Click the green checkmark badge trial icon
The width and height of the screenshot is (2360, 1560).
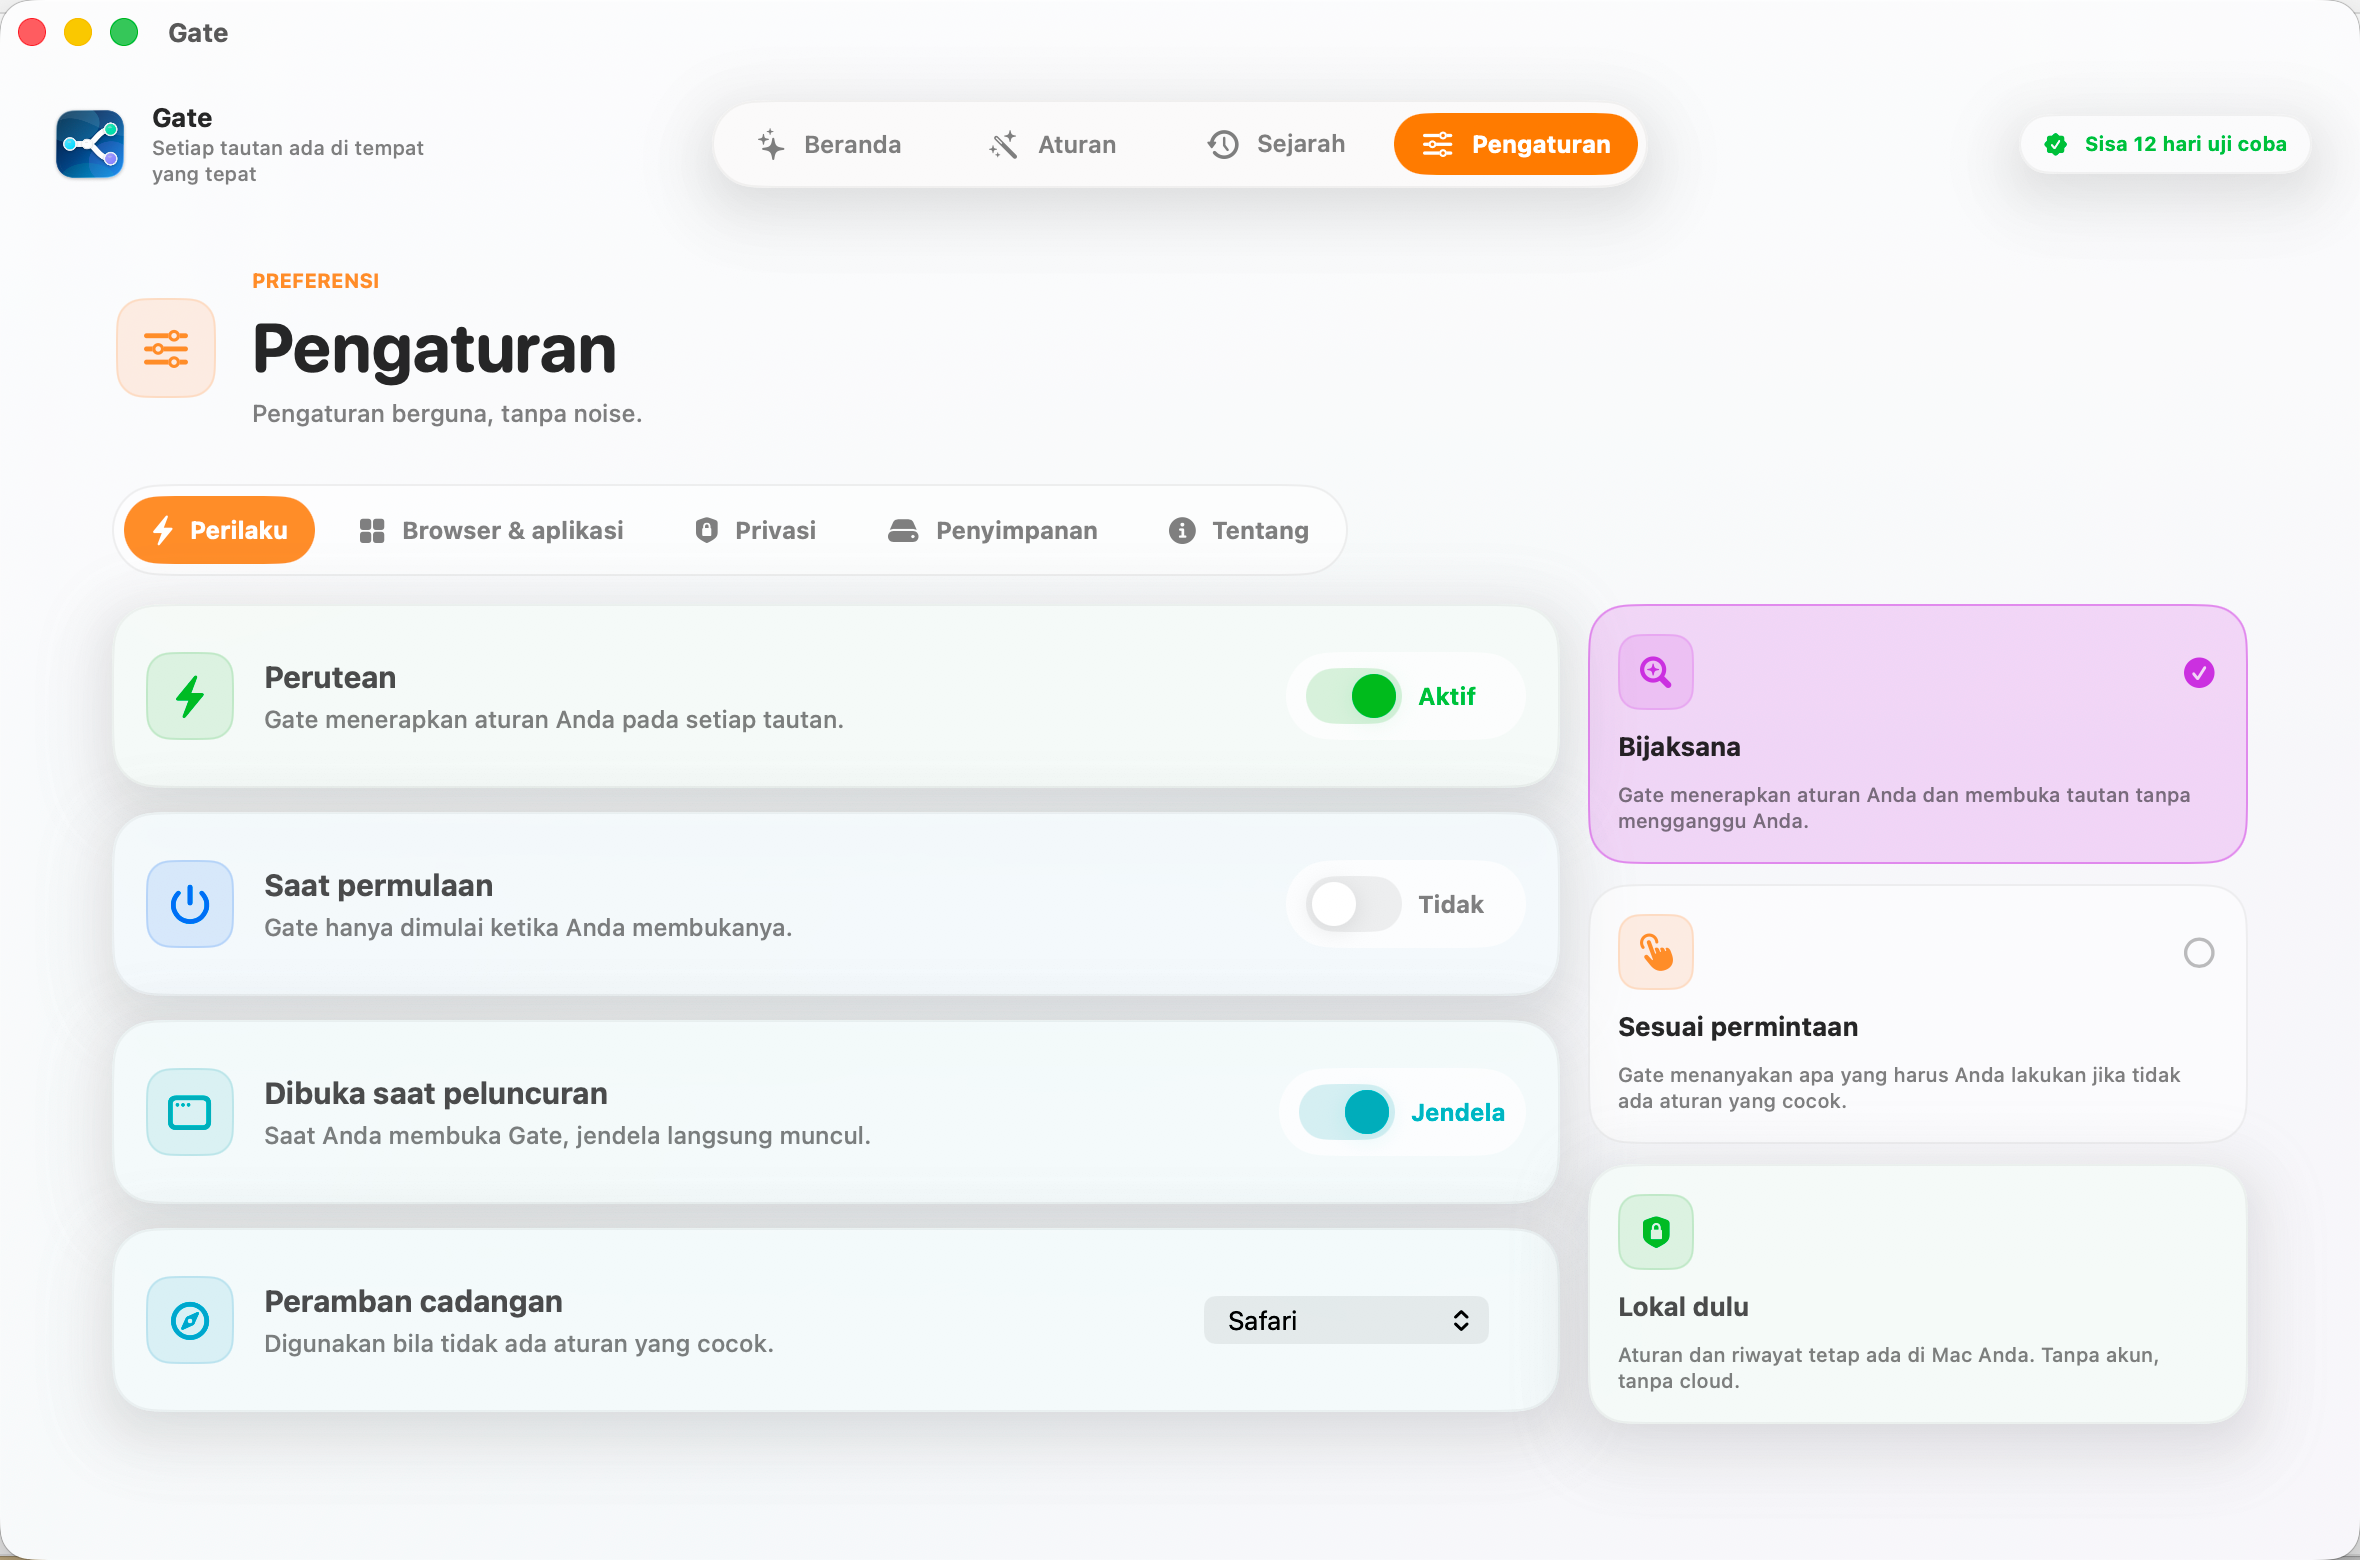2056,145
